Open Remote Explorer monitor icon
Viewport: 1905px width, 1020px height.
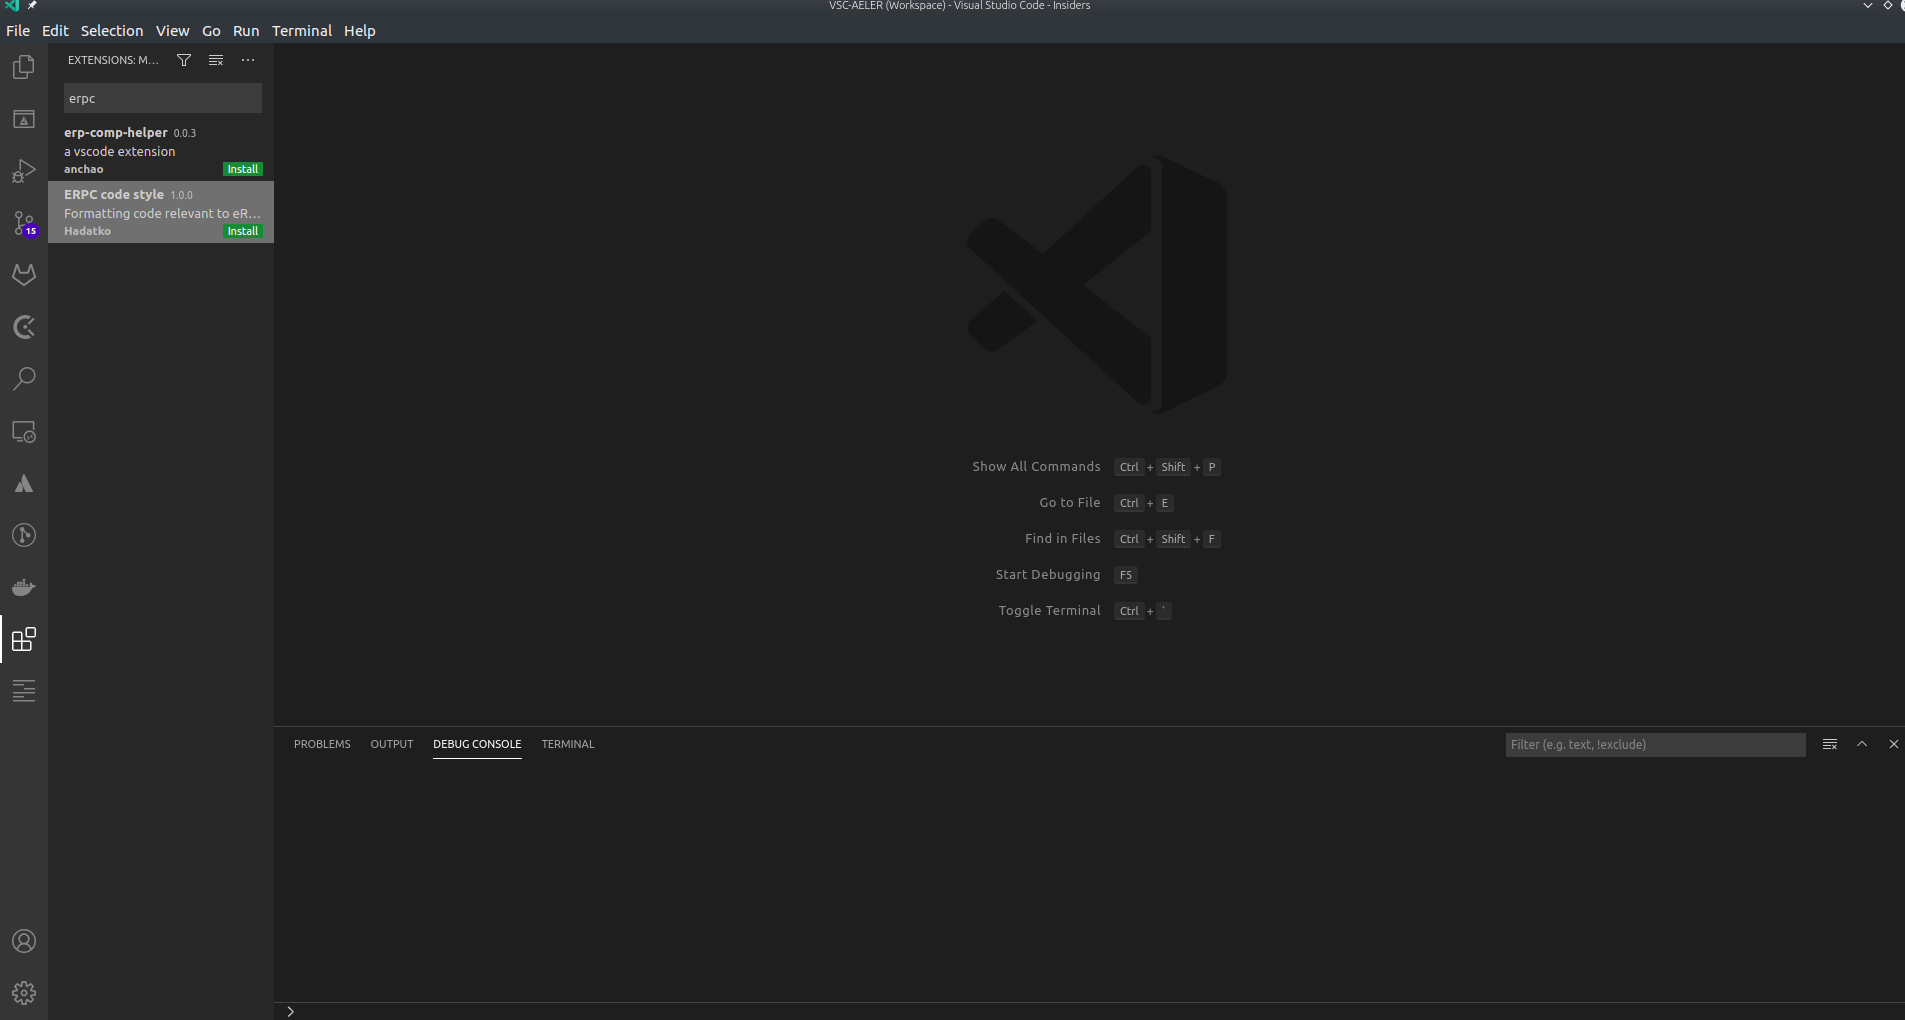pos(24,431)
